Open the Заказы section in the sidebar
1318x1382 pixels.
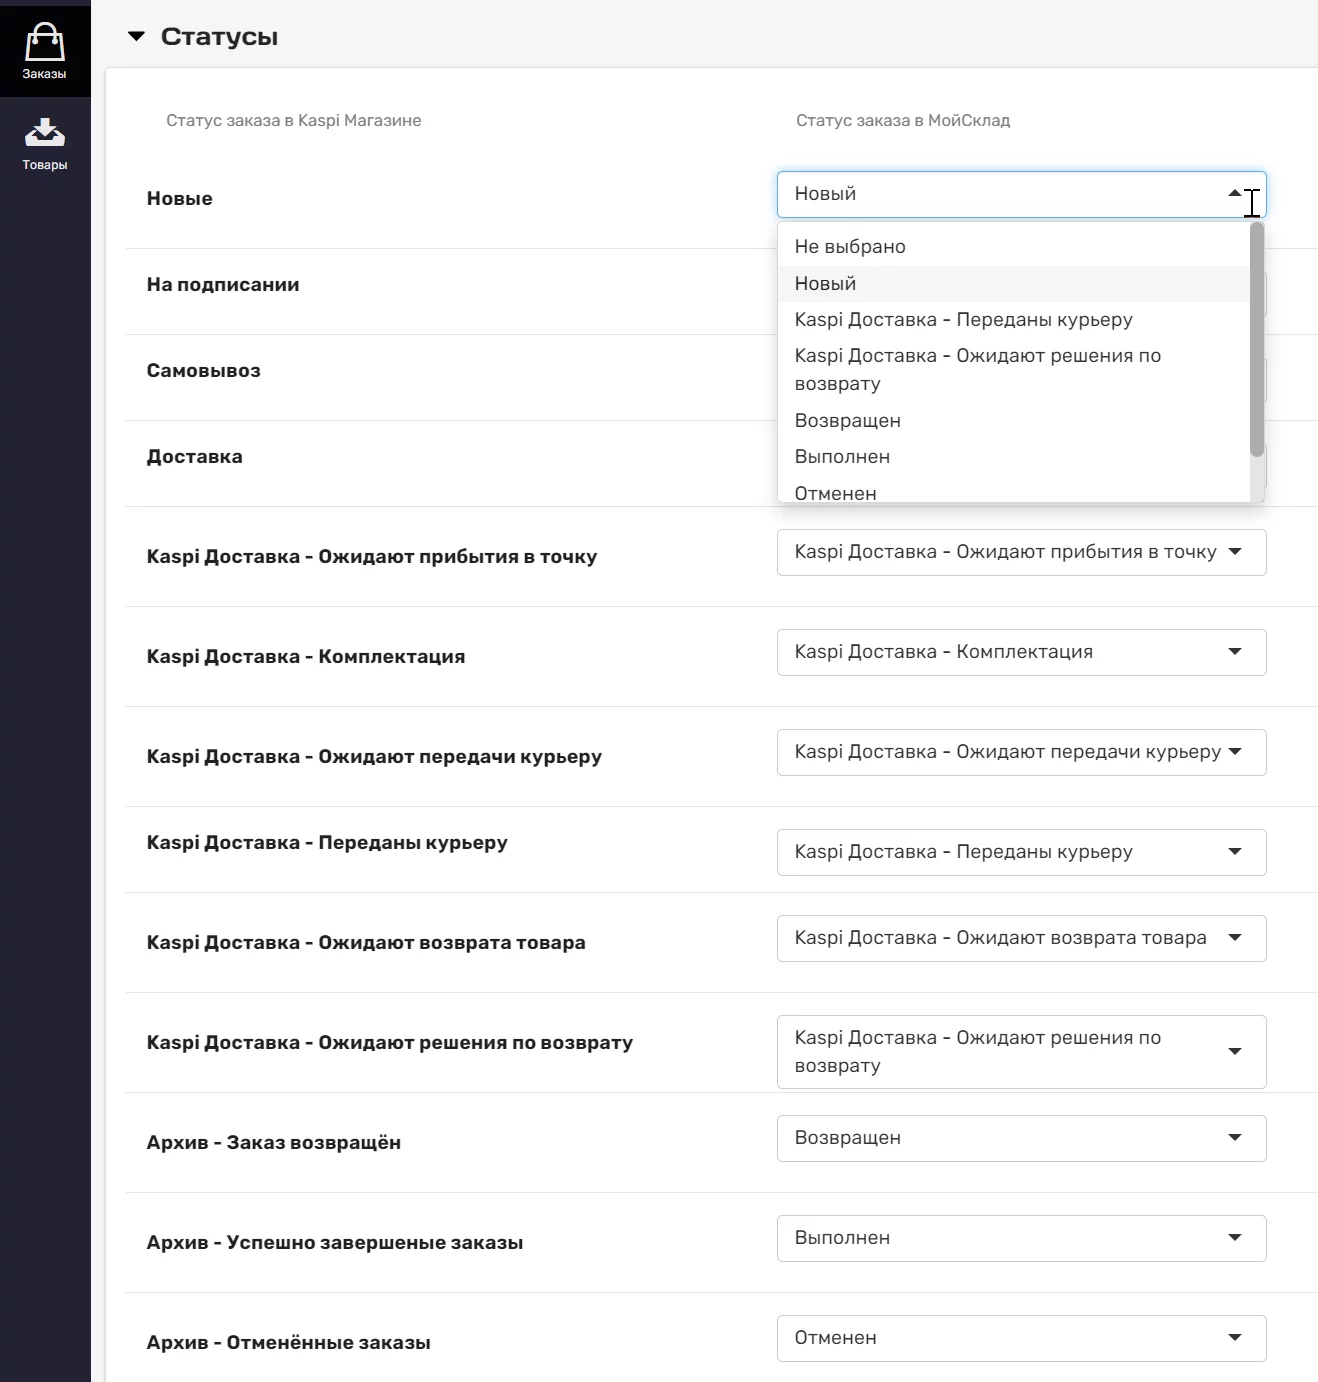(x=45, y=50)
